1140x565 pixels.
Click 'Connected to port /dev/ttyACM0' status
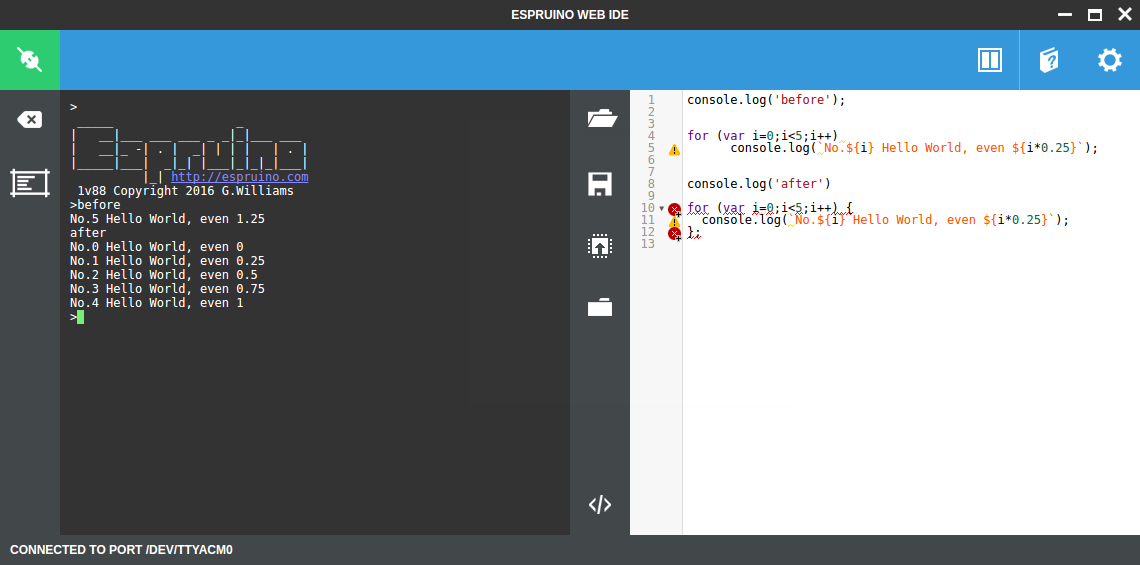(121, 550)
